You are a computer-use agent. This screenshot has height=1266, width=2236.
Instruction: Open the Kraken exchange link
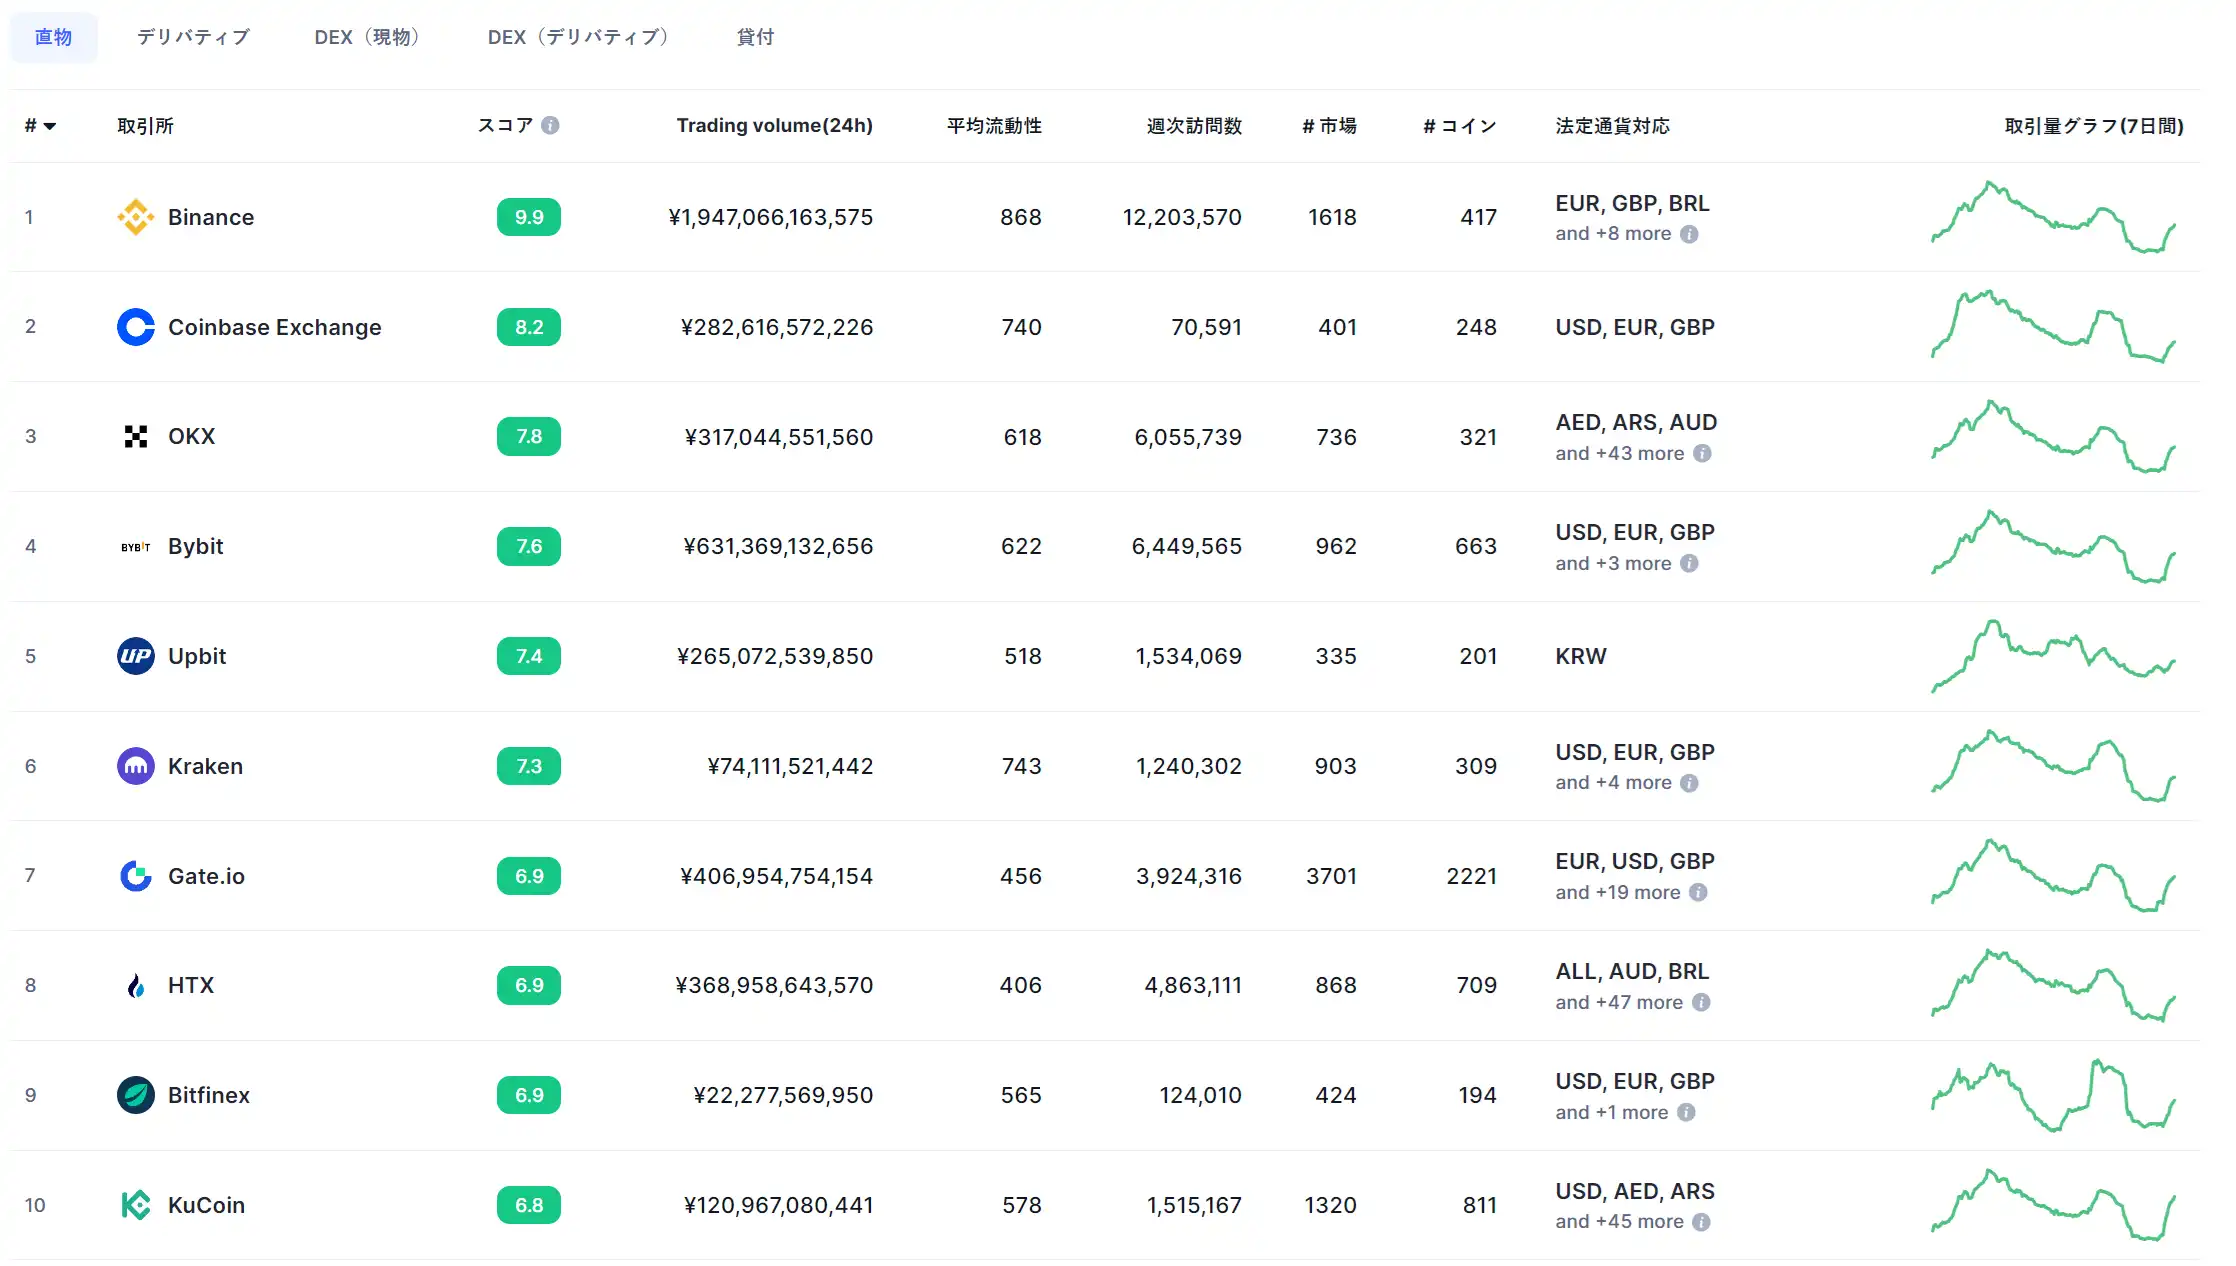206,766
